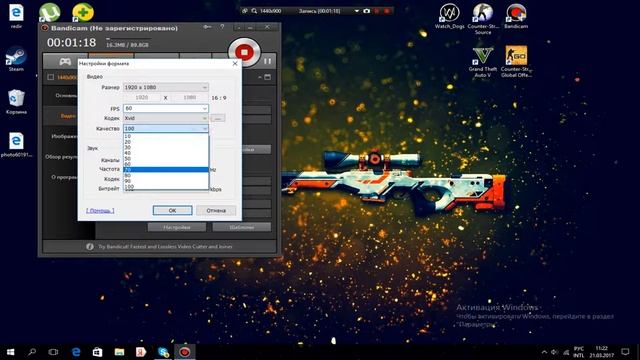
Task: Open the uTorrent desktop shortcut
Action: click(x=49, y=12)
